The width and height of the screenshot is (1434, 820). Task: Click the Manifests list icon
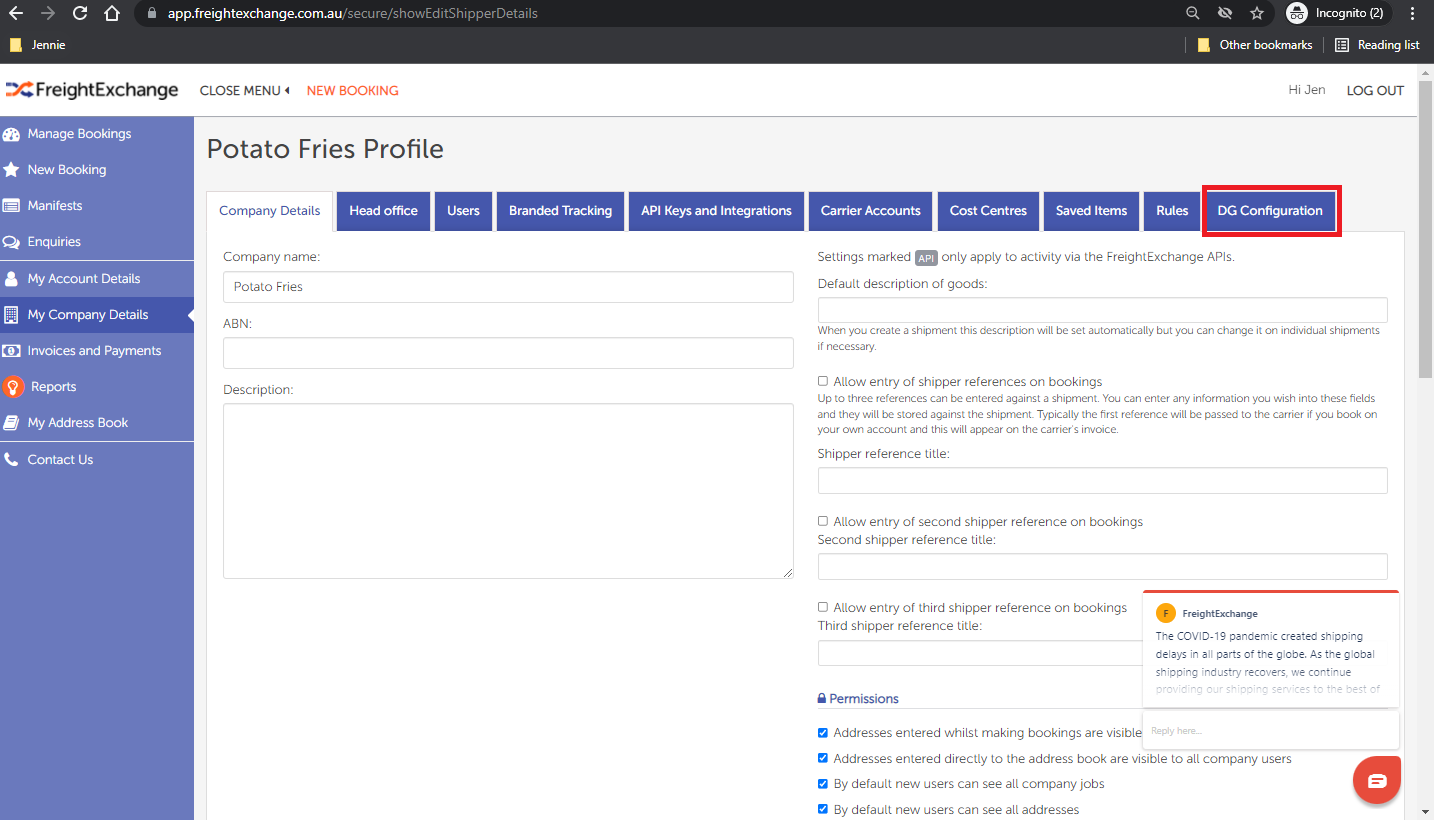click(x=11, y=206)
